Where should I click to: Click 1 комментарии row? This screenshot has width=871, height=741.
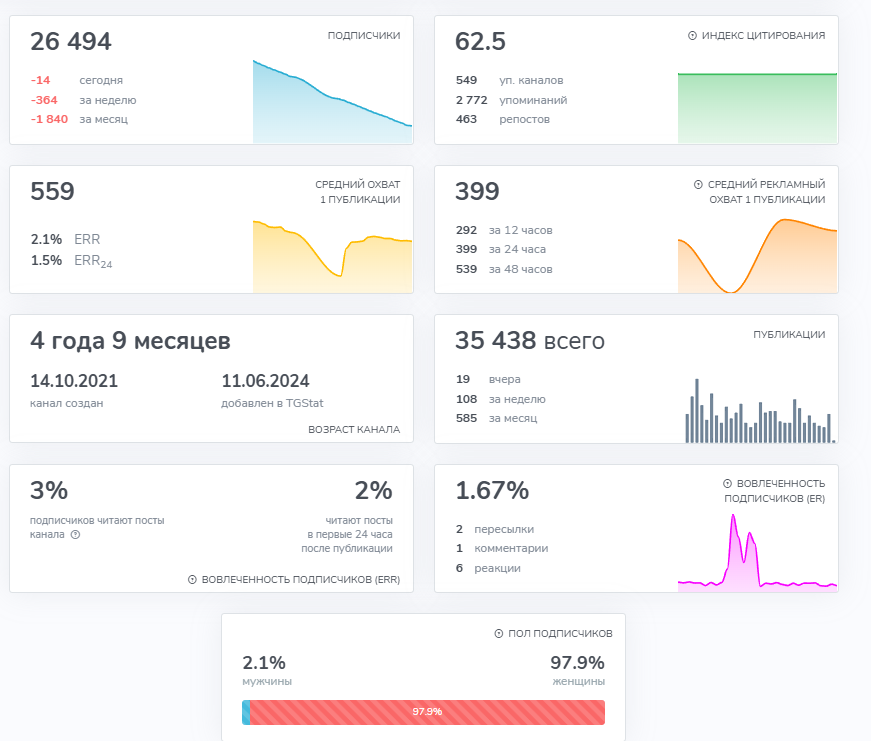502,548
